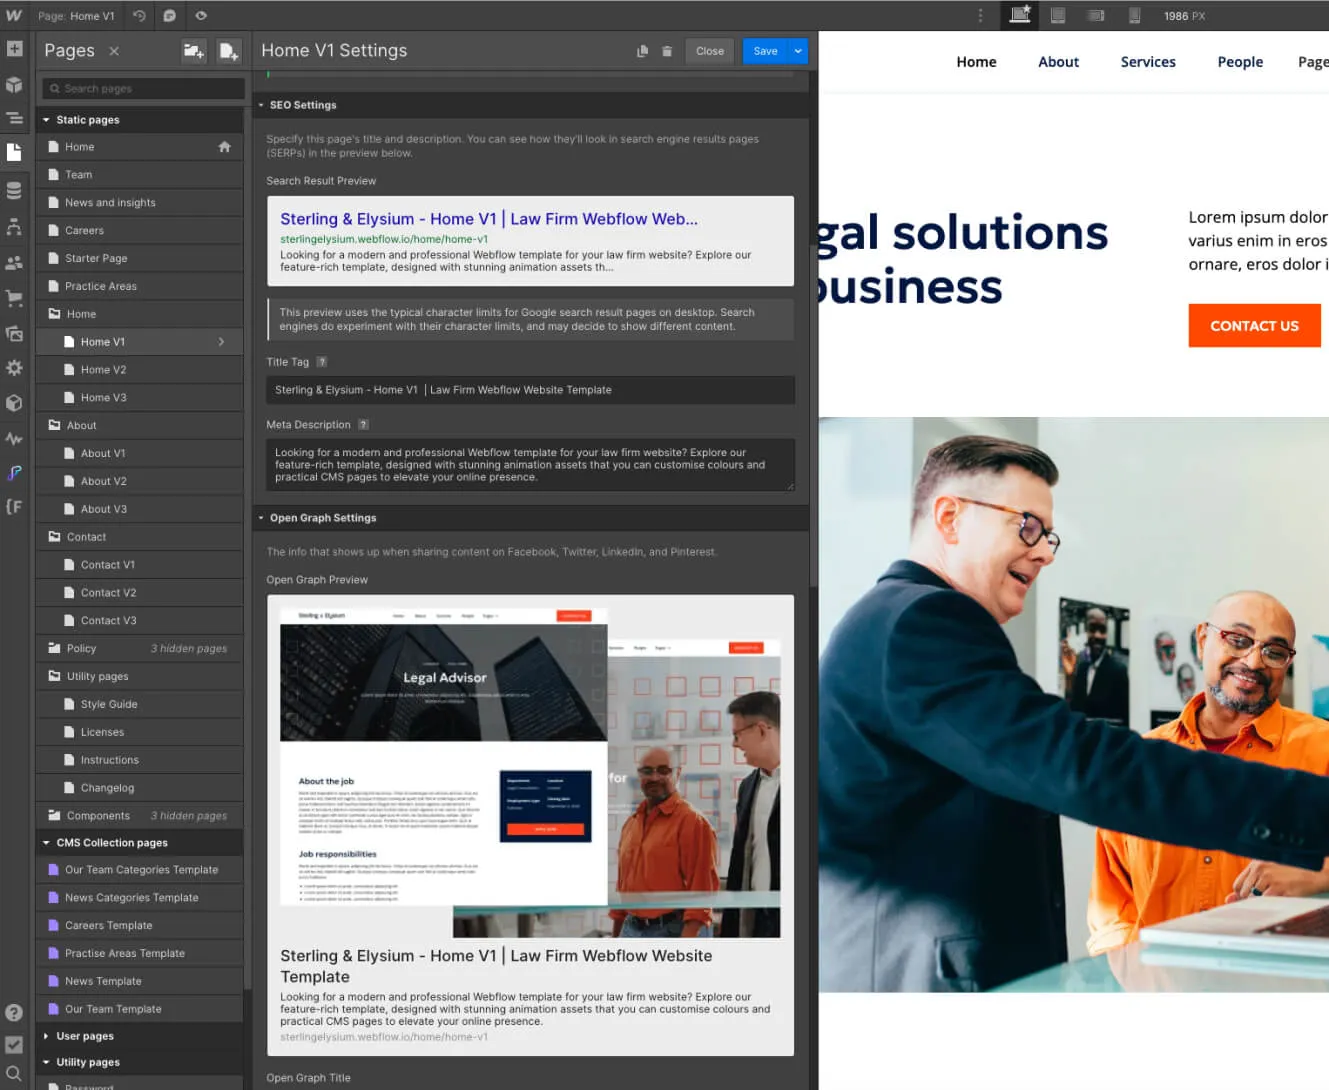Viewport: 1329px width, 1090px height.
Task: Click the Page: Home V1 label in top bar
Action: point(76,16)
